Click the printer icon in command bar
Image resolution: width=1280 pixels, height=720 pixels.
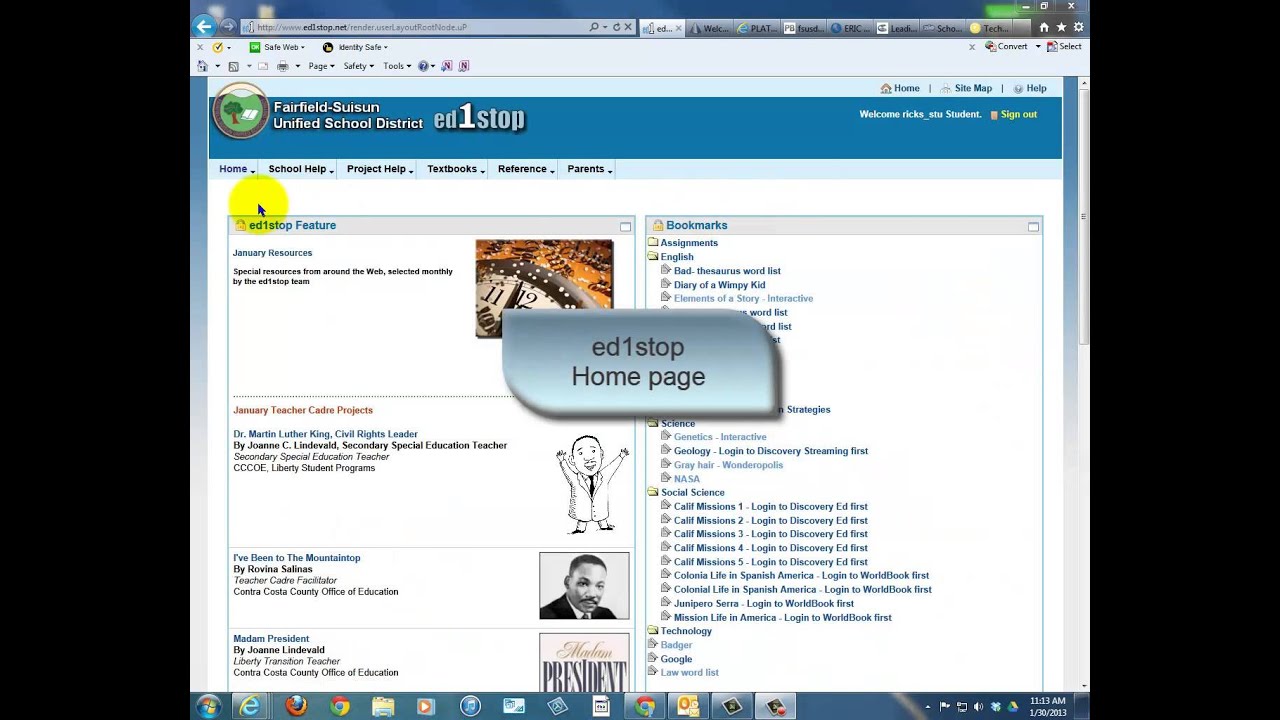tap(282, 66)
